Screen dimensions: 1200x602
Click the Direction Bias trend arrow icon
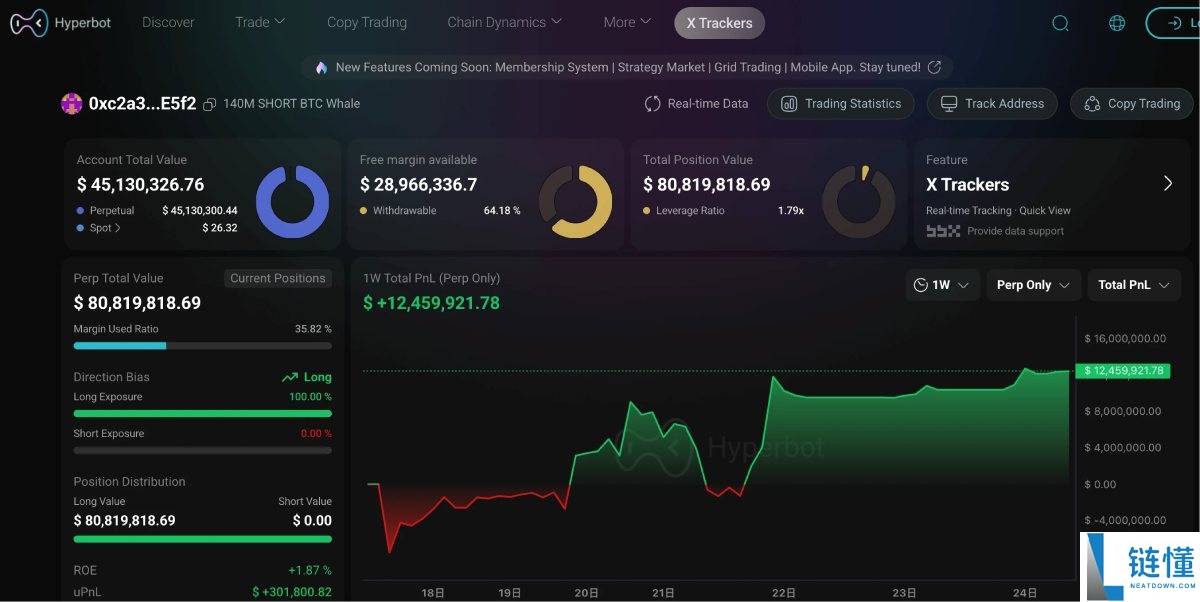pyautogui.click(x=290, y=377)
